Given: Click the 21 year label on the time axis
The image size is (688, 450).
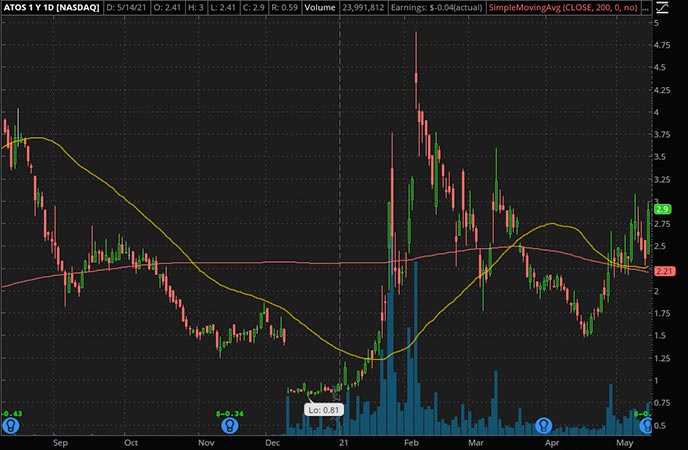Looking at the screenshot, I should point(344,443).
